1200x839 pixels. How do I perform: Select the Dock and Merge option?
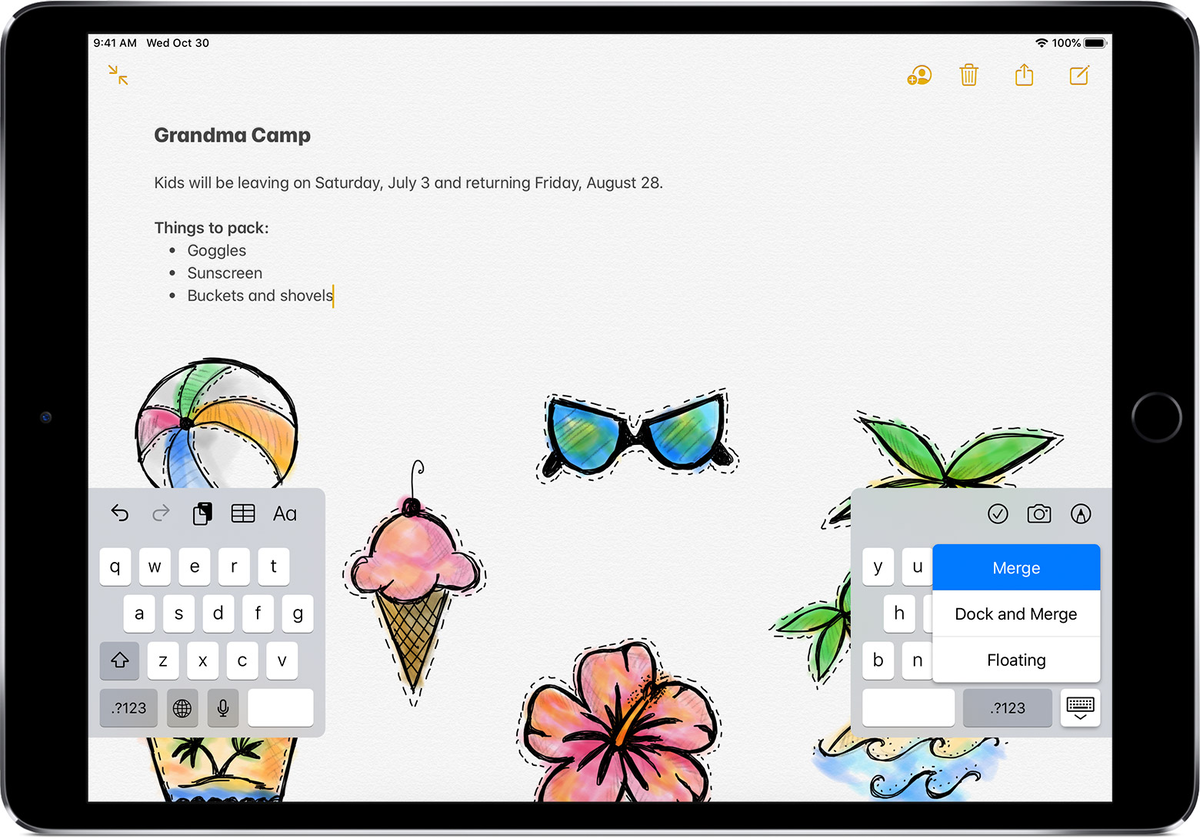tap(1016, 614)
